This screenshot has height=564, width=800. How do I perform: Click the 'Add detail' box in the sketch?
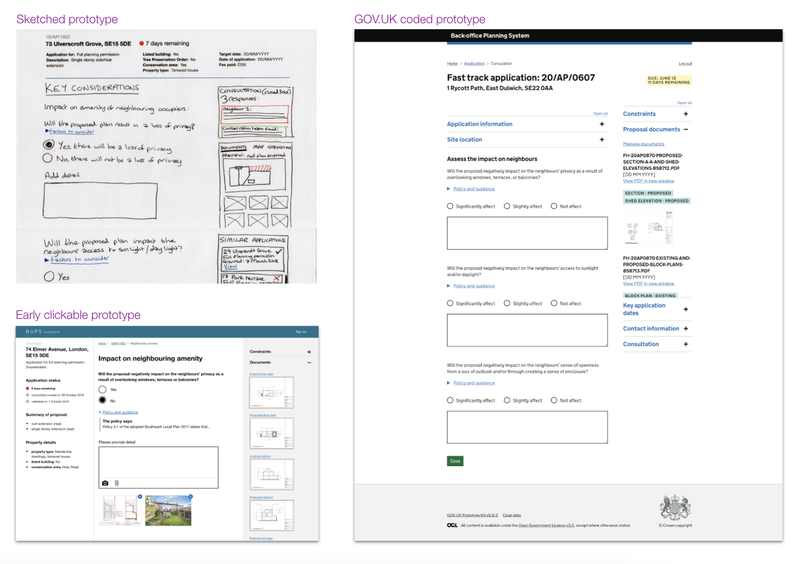point(100,201)
